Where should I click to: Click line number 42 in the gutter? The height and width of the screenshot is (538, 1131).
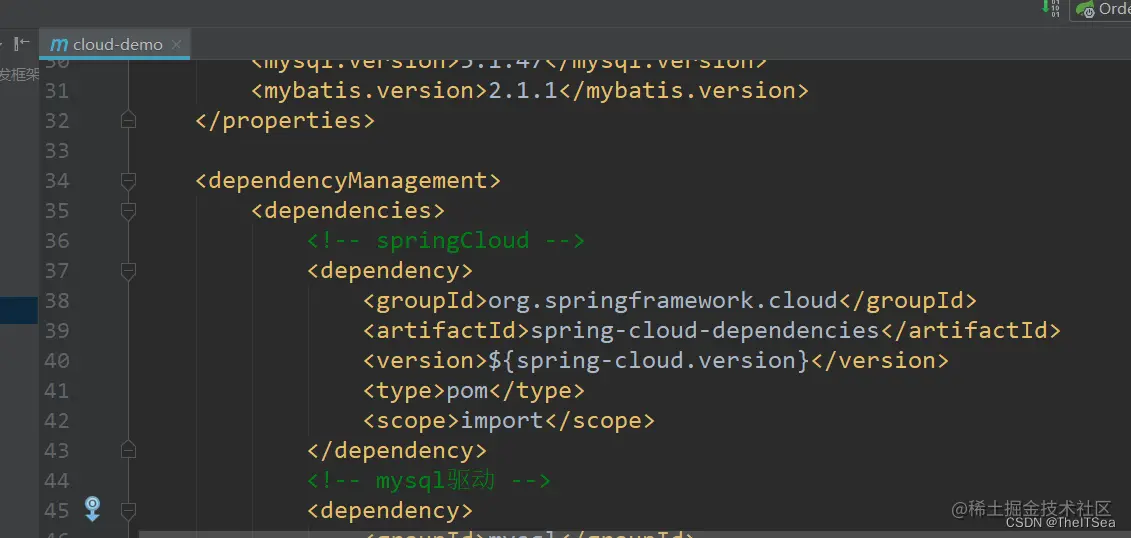coord(57,420)
